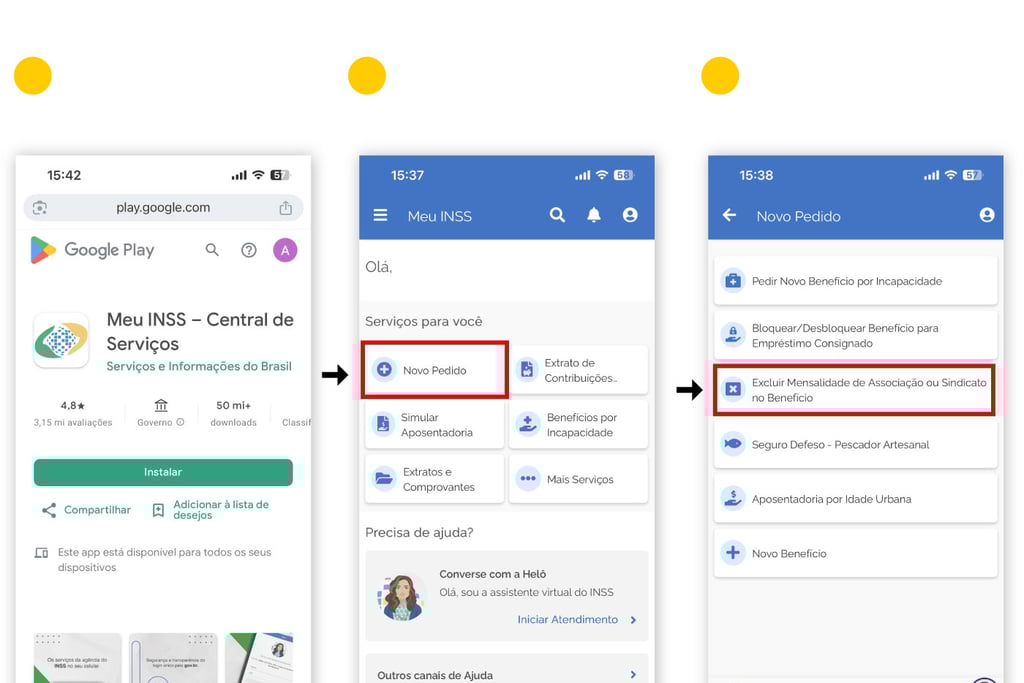
Task: Open the Benefícios por Incapacidade service
Action: tap(579, 424)
